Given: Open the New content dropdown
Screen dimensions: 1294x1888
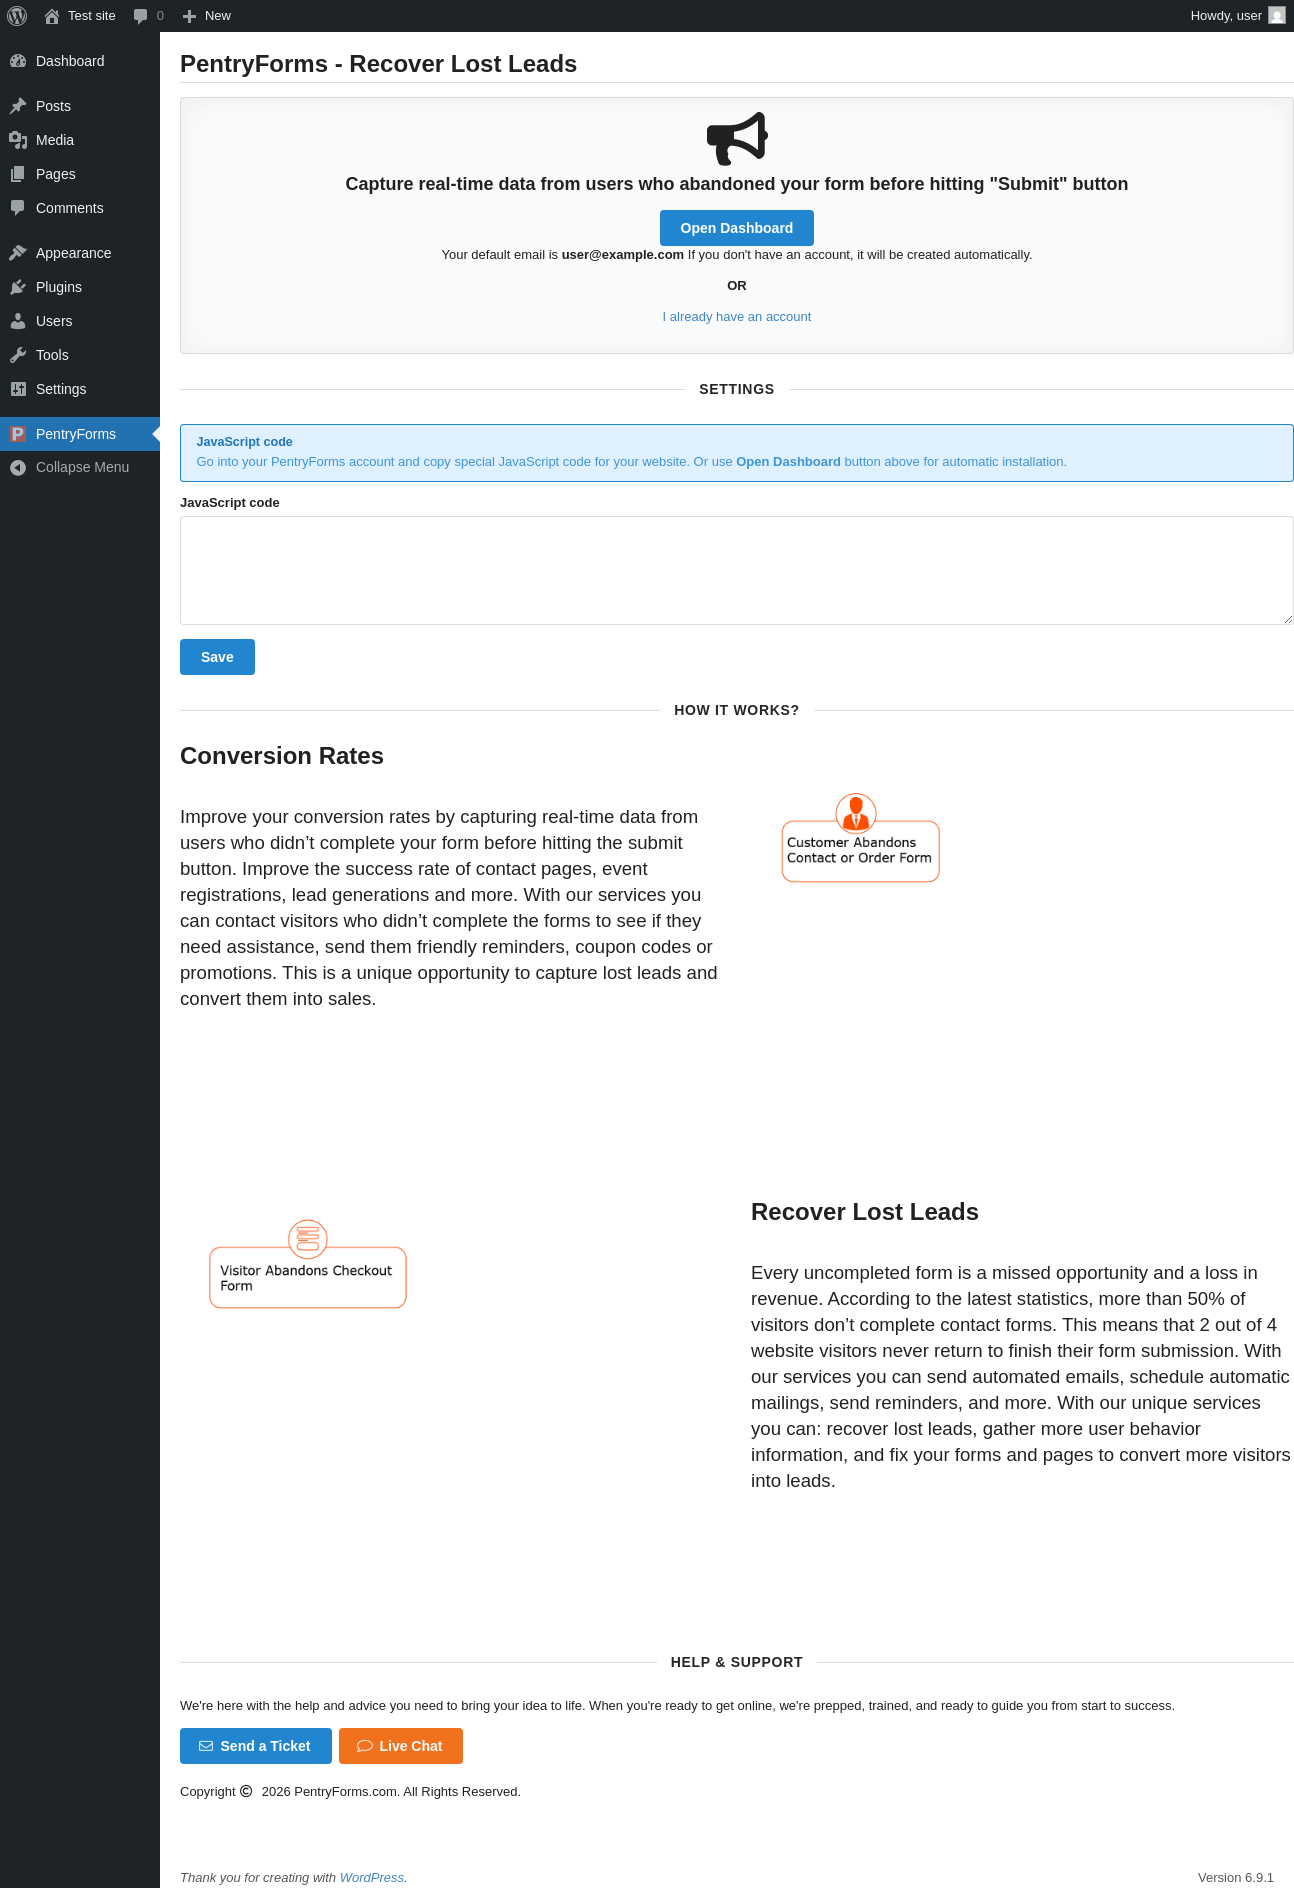Looking at the screenshot, I should click(x=207, y=16).
